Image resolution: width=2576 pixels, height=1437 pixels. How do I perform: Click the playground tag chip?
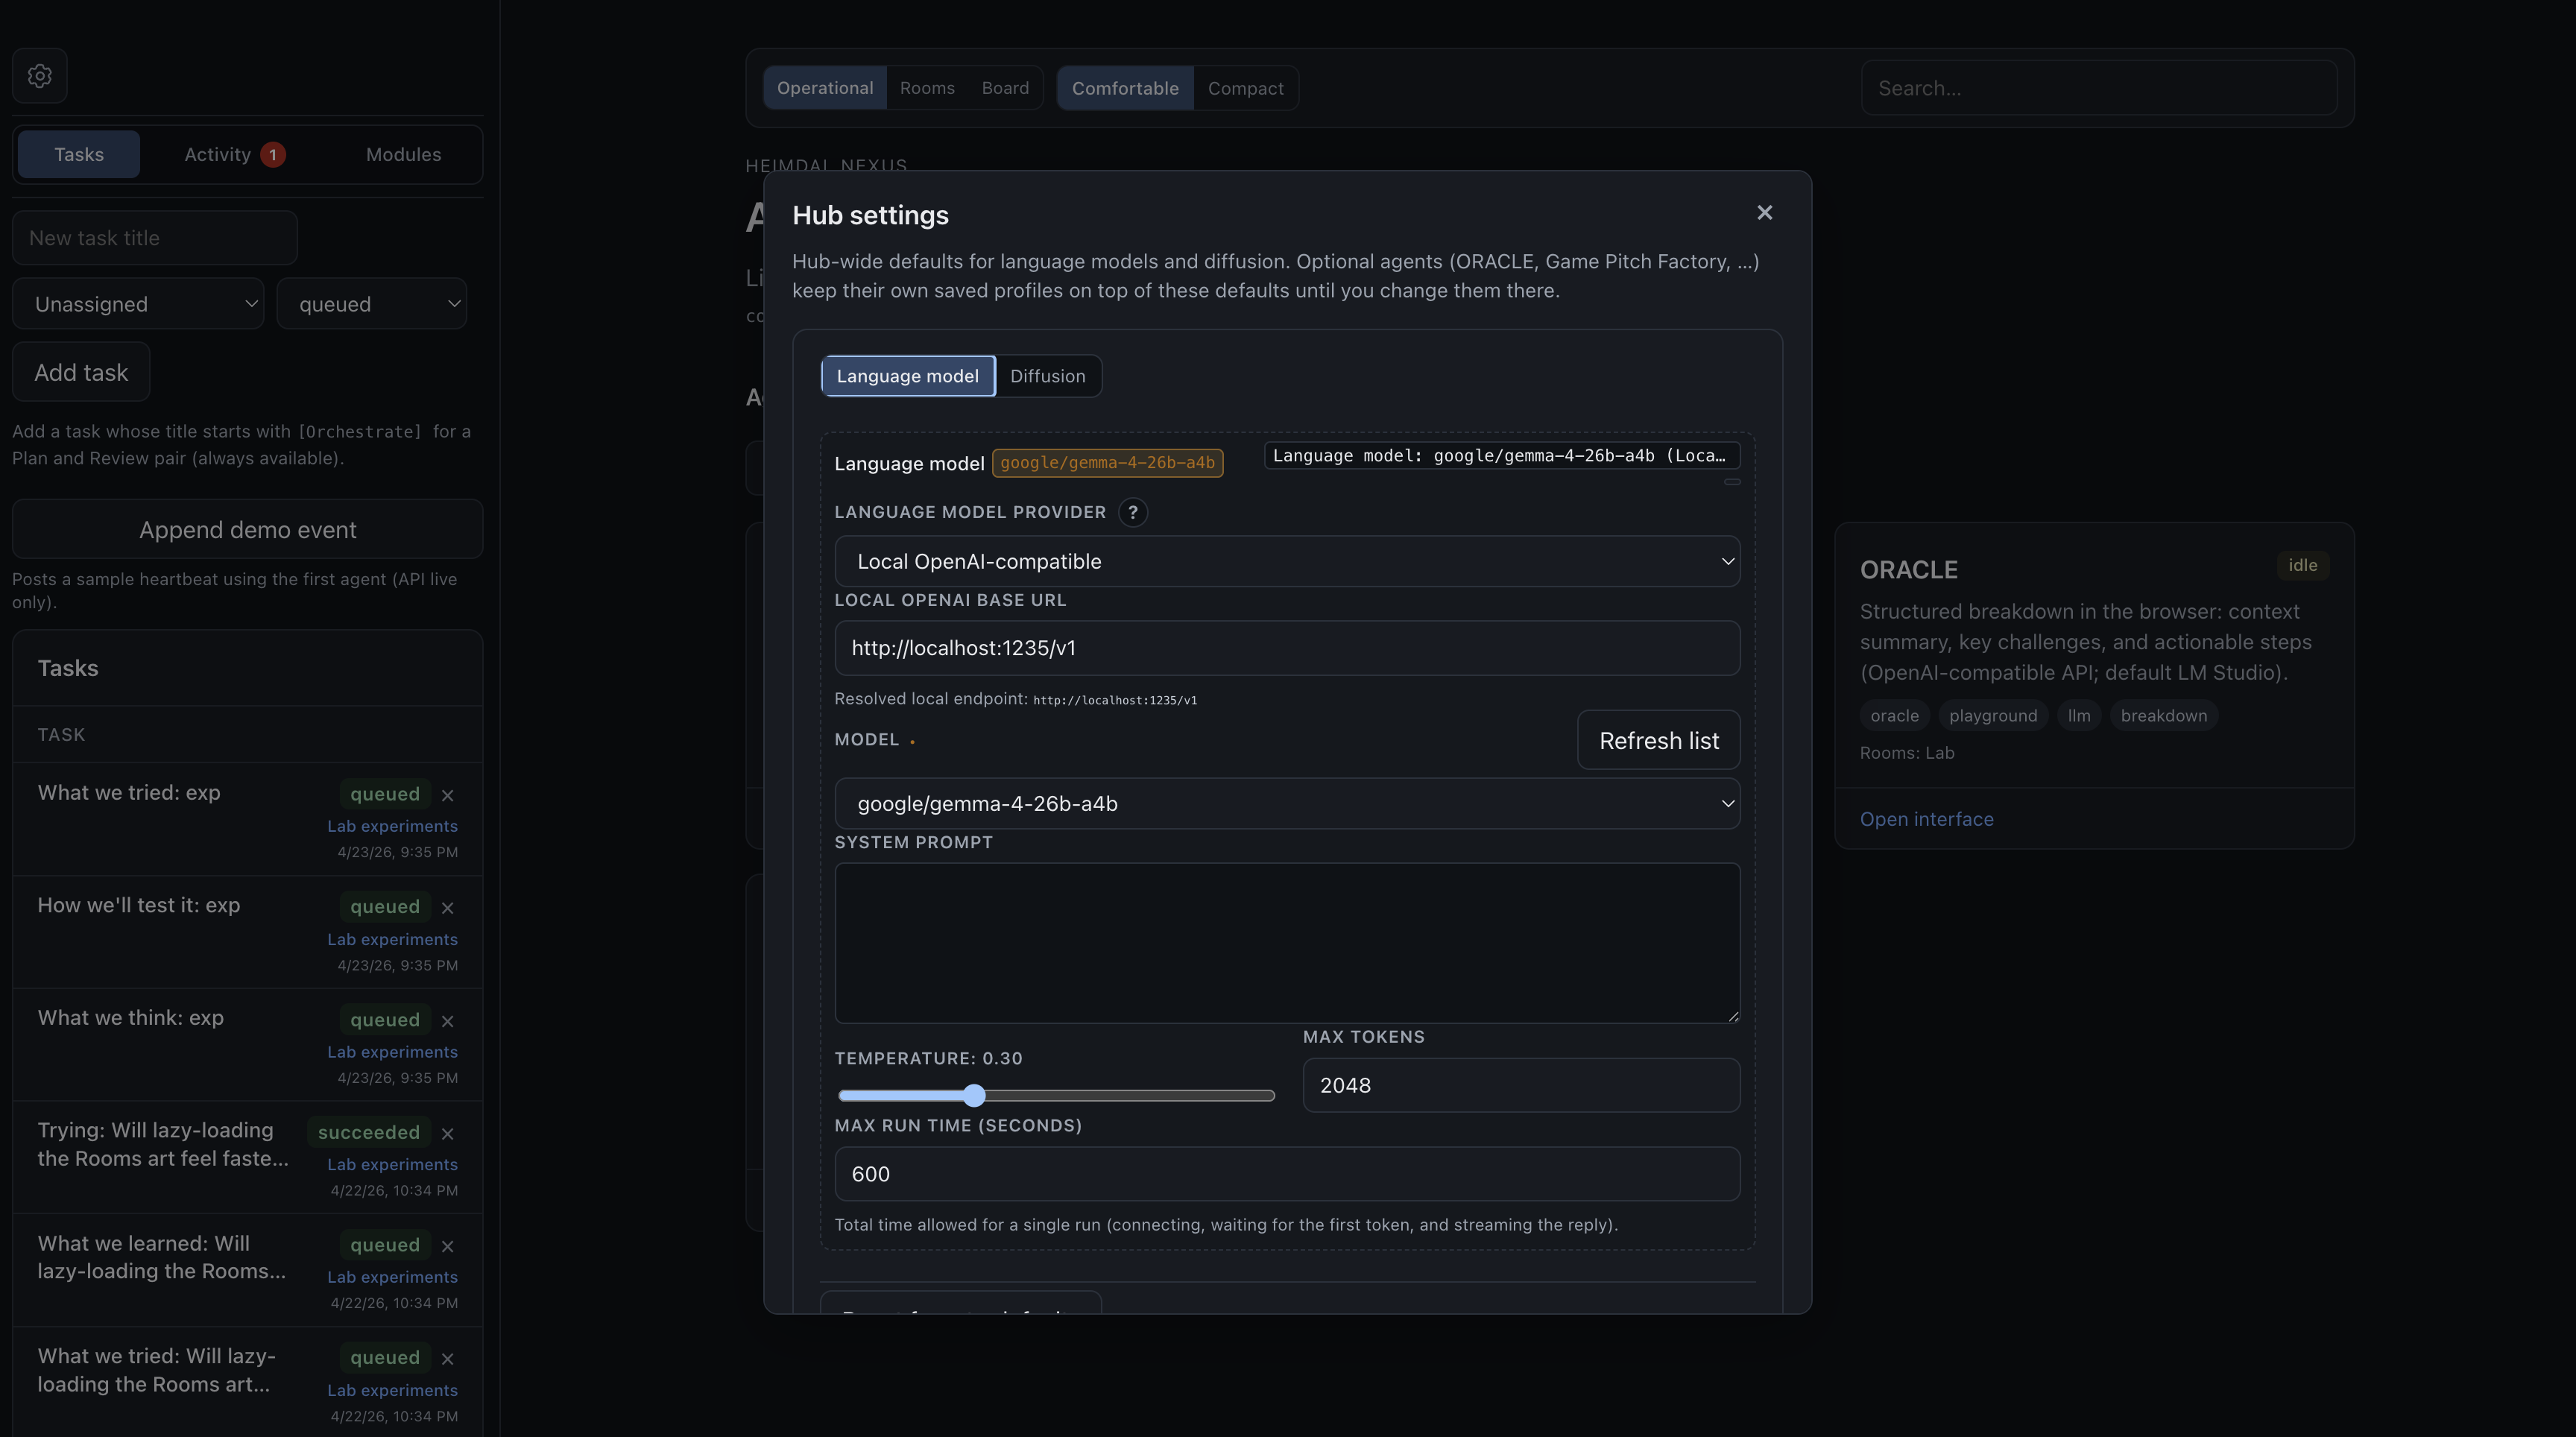tap(1992, 716)
